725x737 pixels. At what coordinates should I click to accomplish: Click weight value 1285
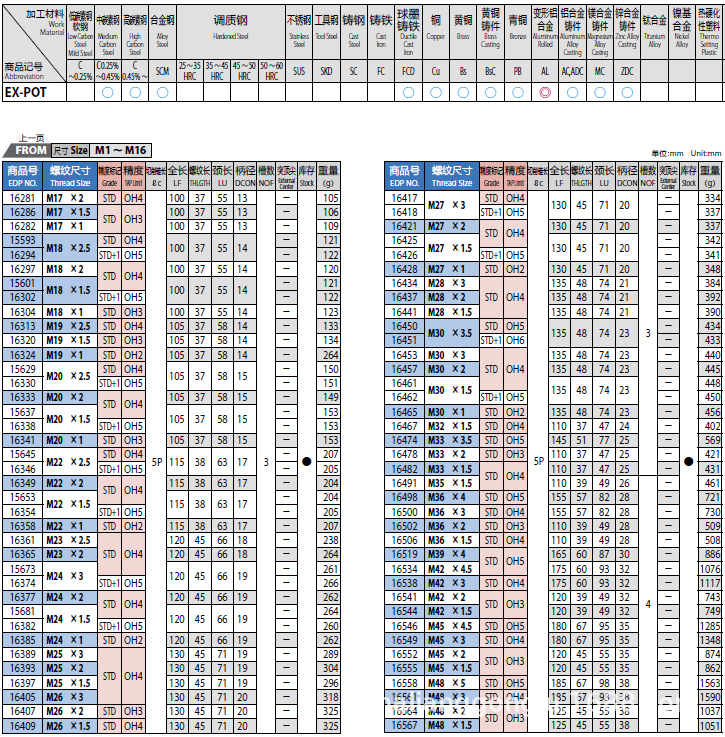coord(709,626)
